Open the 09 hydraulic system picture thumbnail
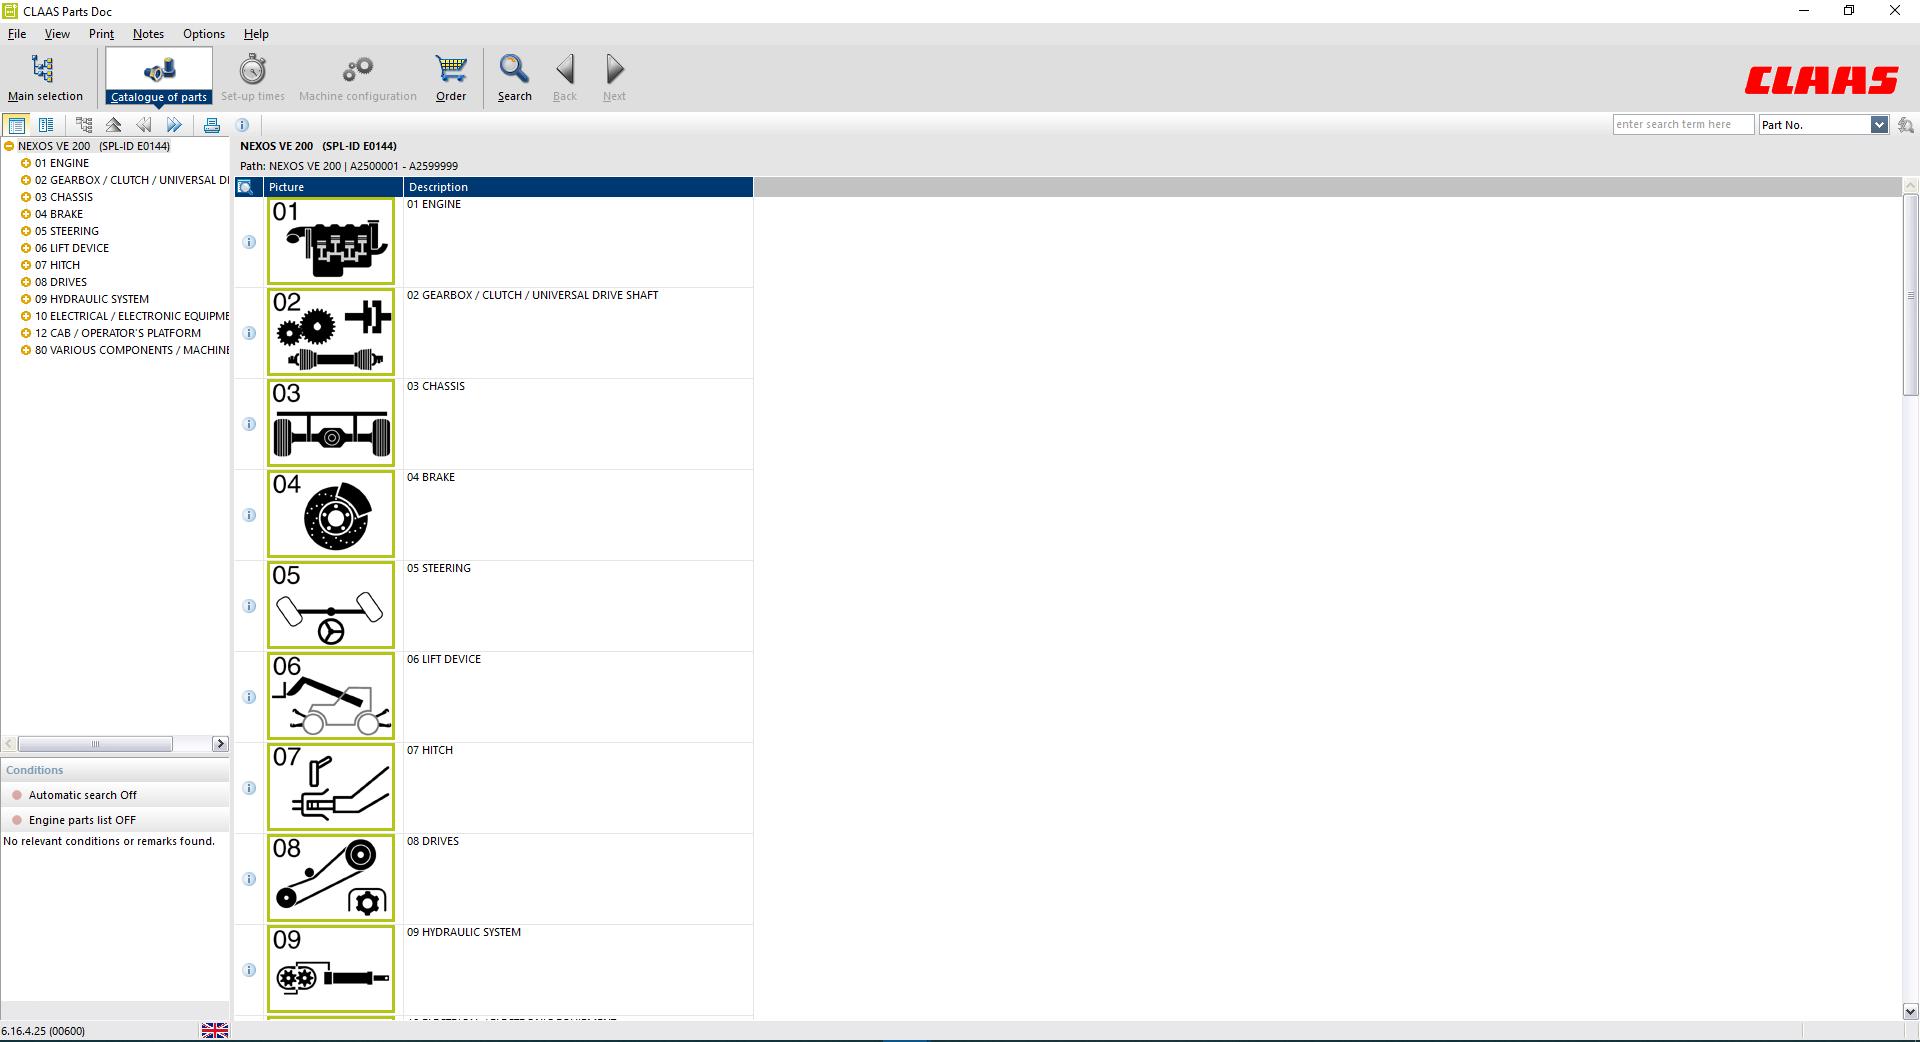 (331, 969)
